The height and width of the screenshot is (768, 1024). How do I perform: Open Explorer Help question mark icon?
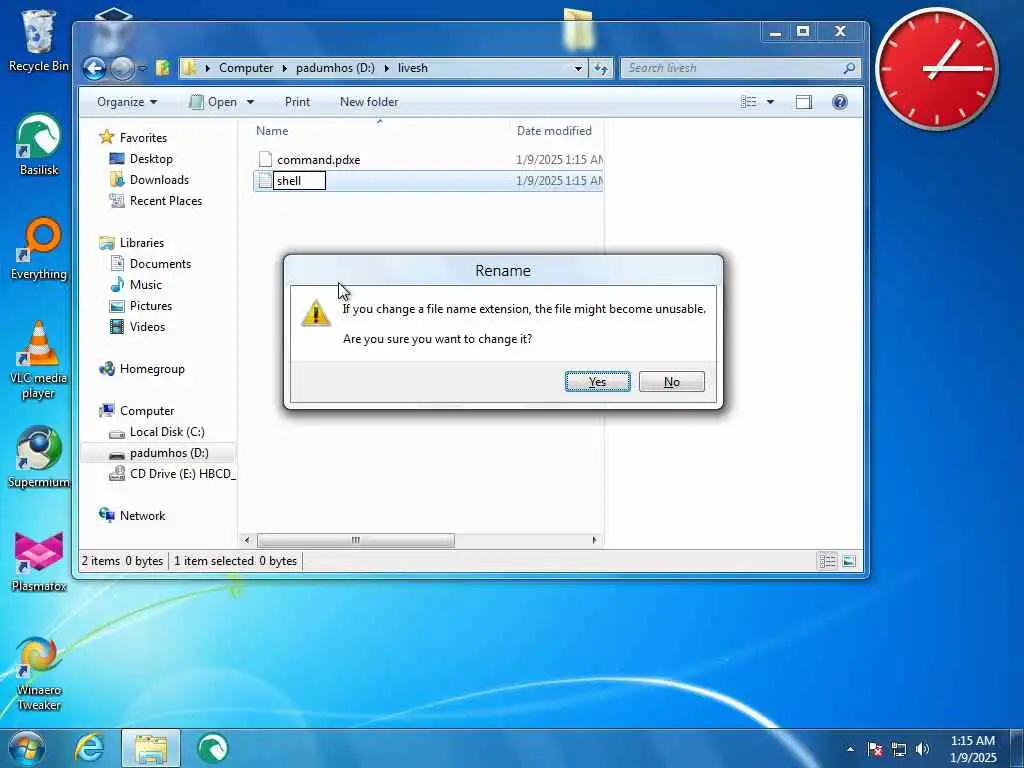coord(840,102)
